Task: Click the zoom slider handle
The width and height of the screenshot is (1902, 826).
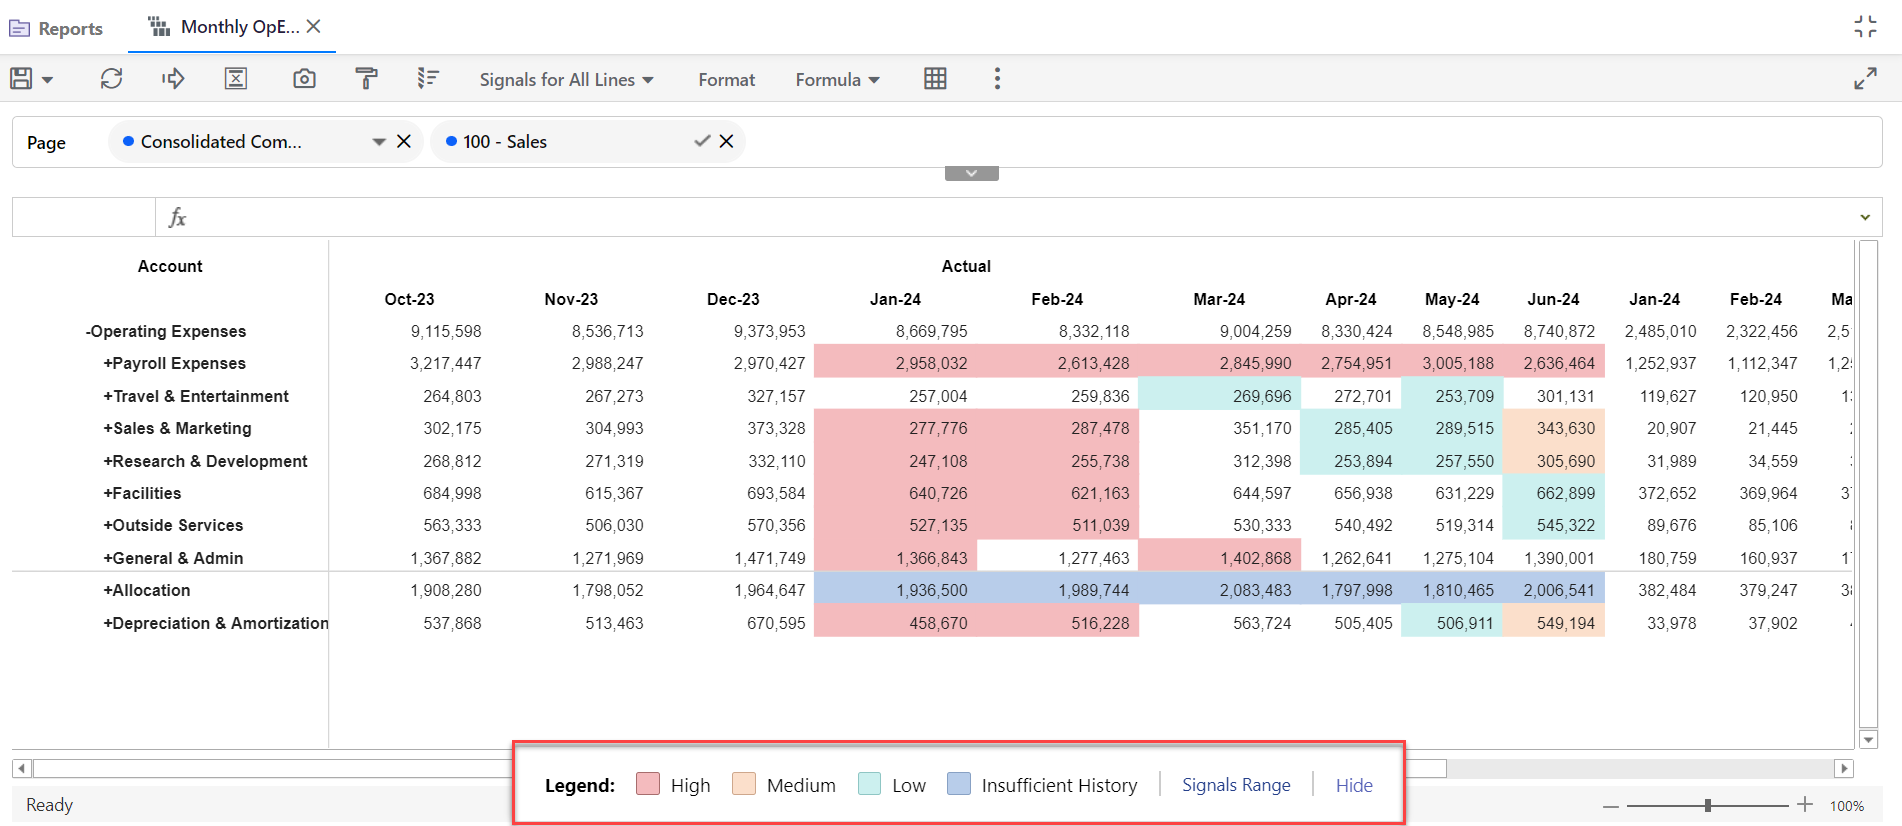Action: coord(1708,805)
